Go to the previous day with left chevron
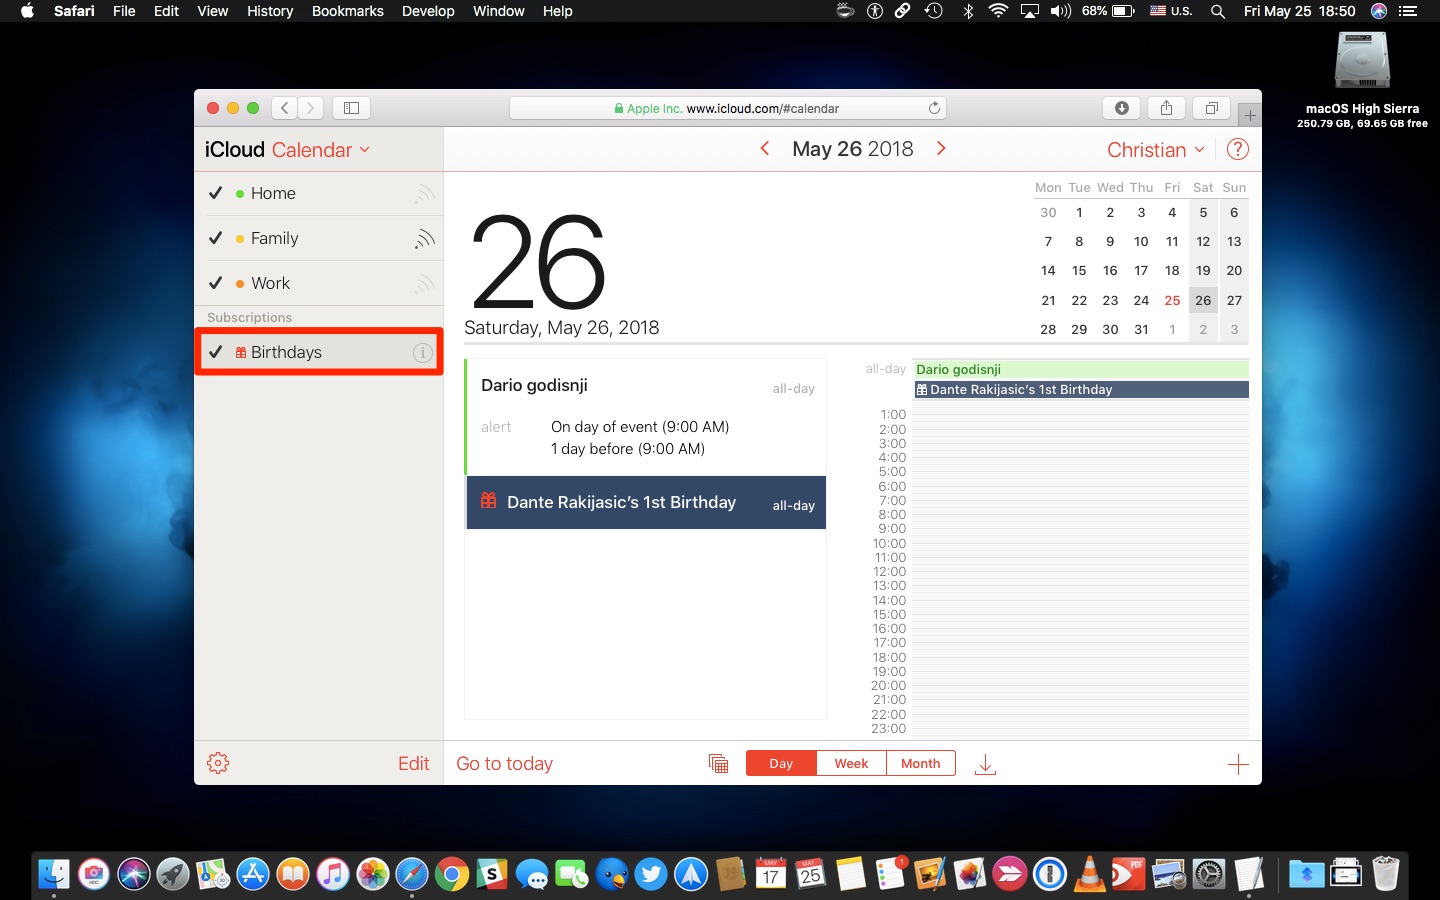Screen dimensions: 1440x900 pyautogui.click(x=765, y=148)
